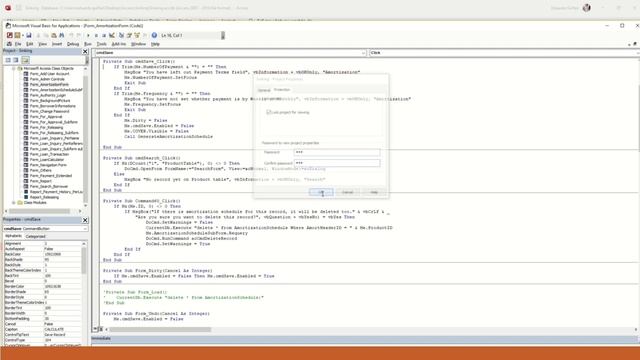640x360 pixels.
Task: Click Help button in Project Properties dialog
Action: point(374,192)
